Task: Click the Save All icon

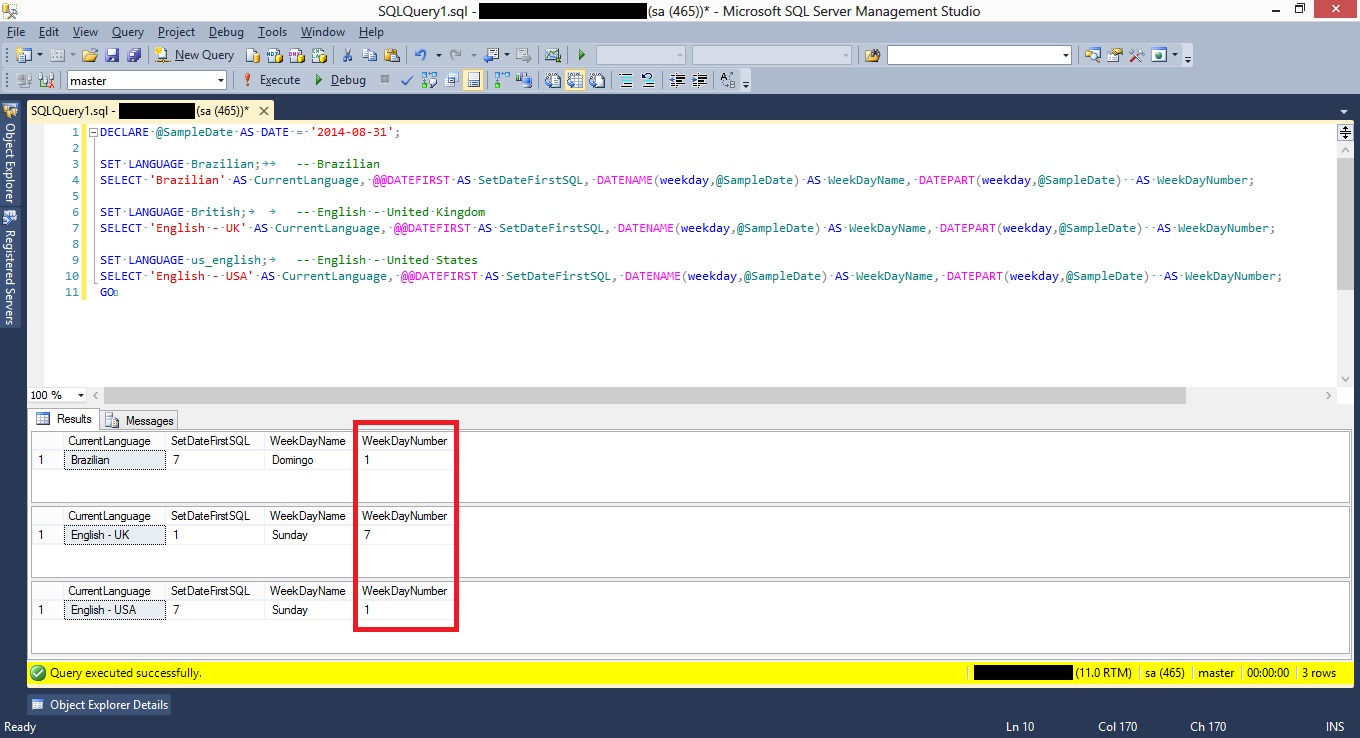Action: tap(133, 55)
